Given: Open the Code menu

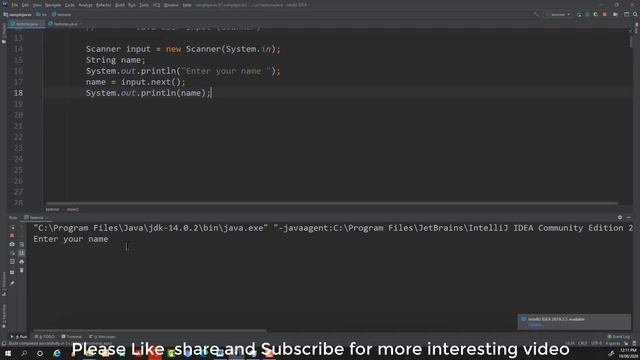Looking at the screenshot, I should coord(70,5).
